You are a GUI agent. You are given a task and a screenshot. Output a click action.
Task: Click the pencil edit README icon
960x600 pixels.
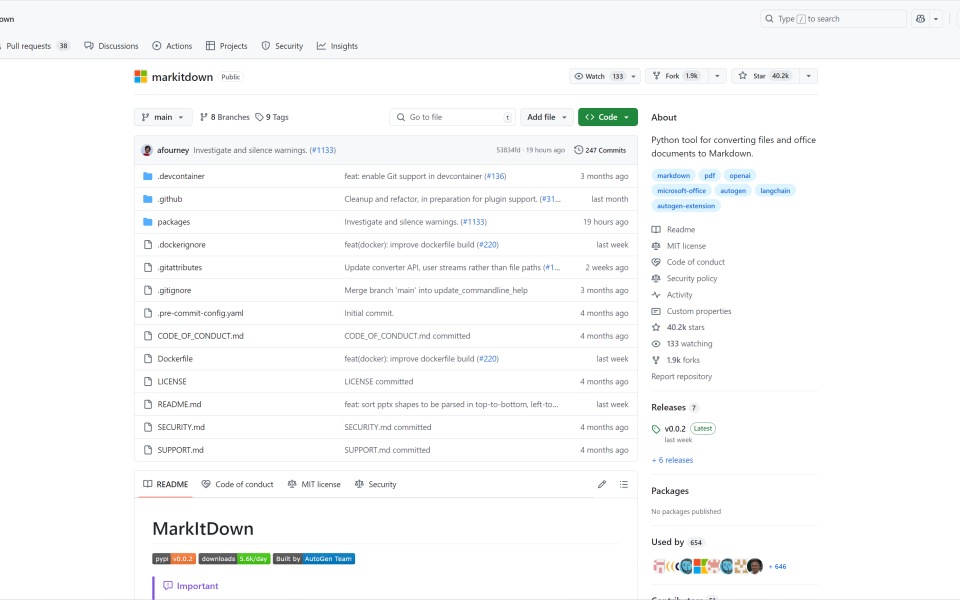pyautogui.click(x=602, y=484)
